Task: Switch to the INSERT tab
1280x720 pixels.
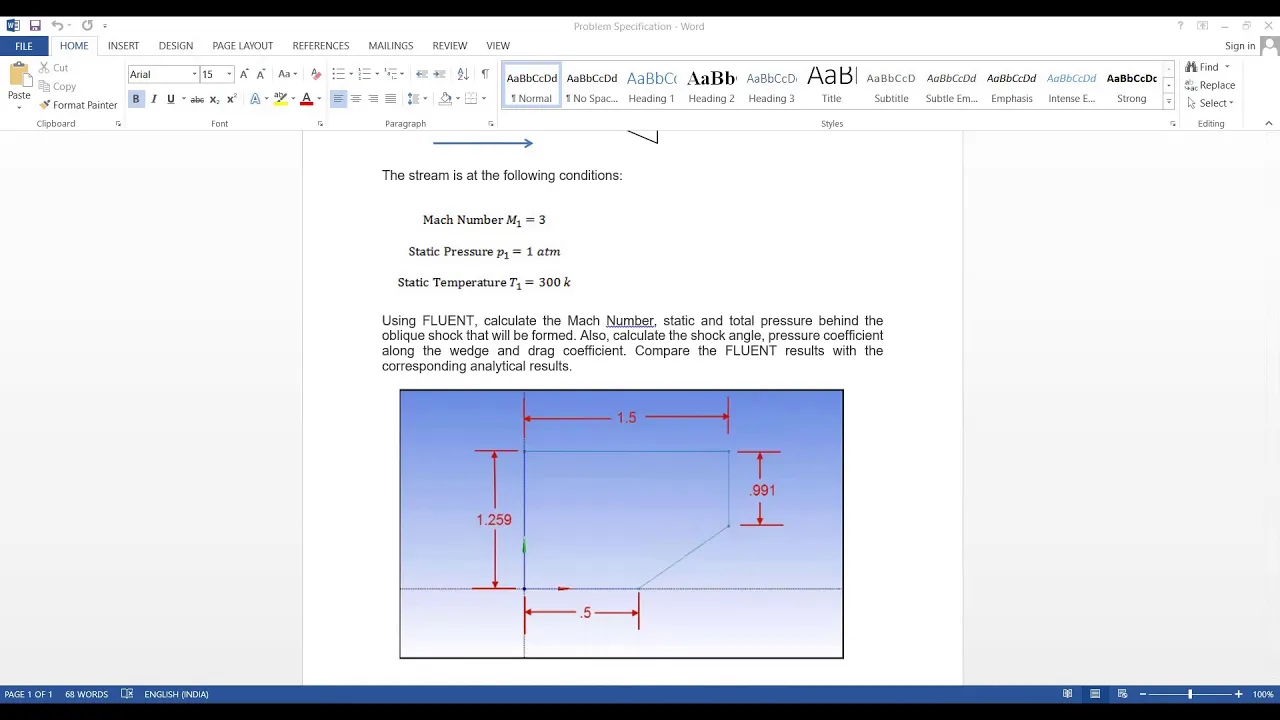Action: pyautogui.click(x=123, y=46)
